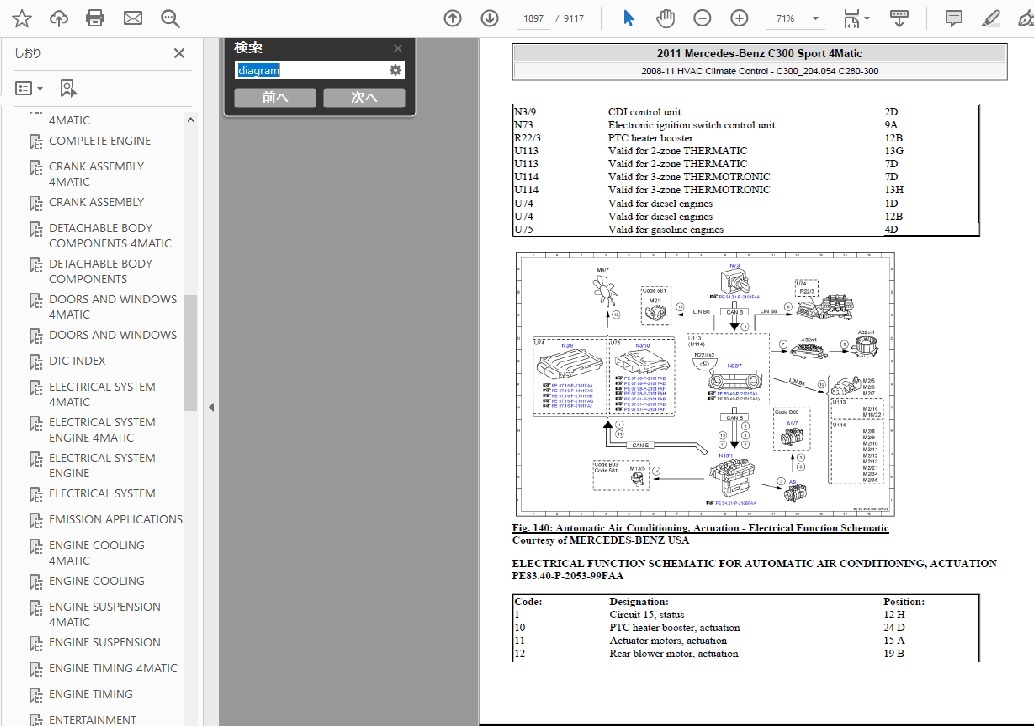Click the text 'Actuator motors, actuation'

pyautogui.click(x=668, y=640)
